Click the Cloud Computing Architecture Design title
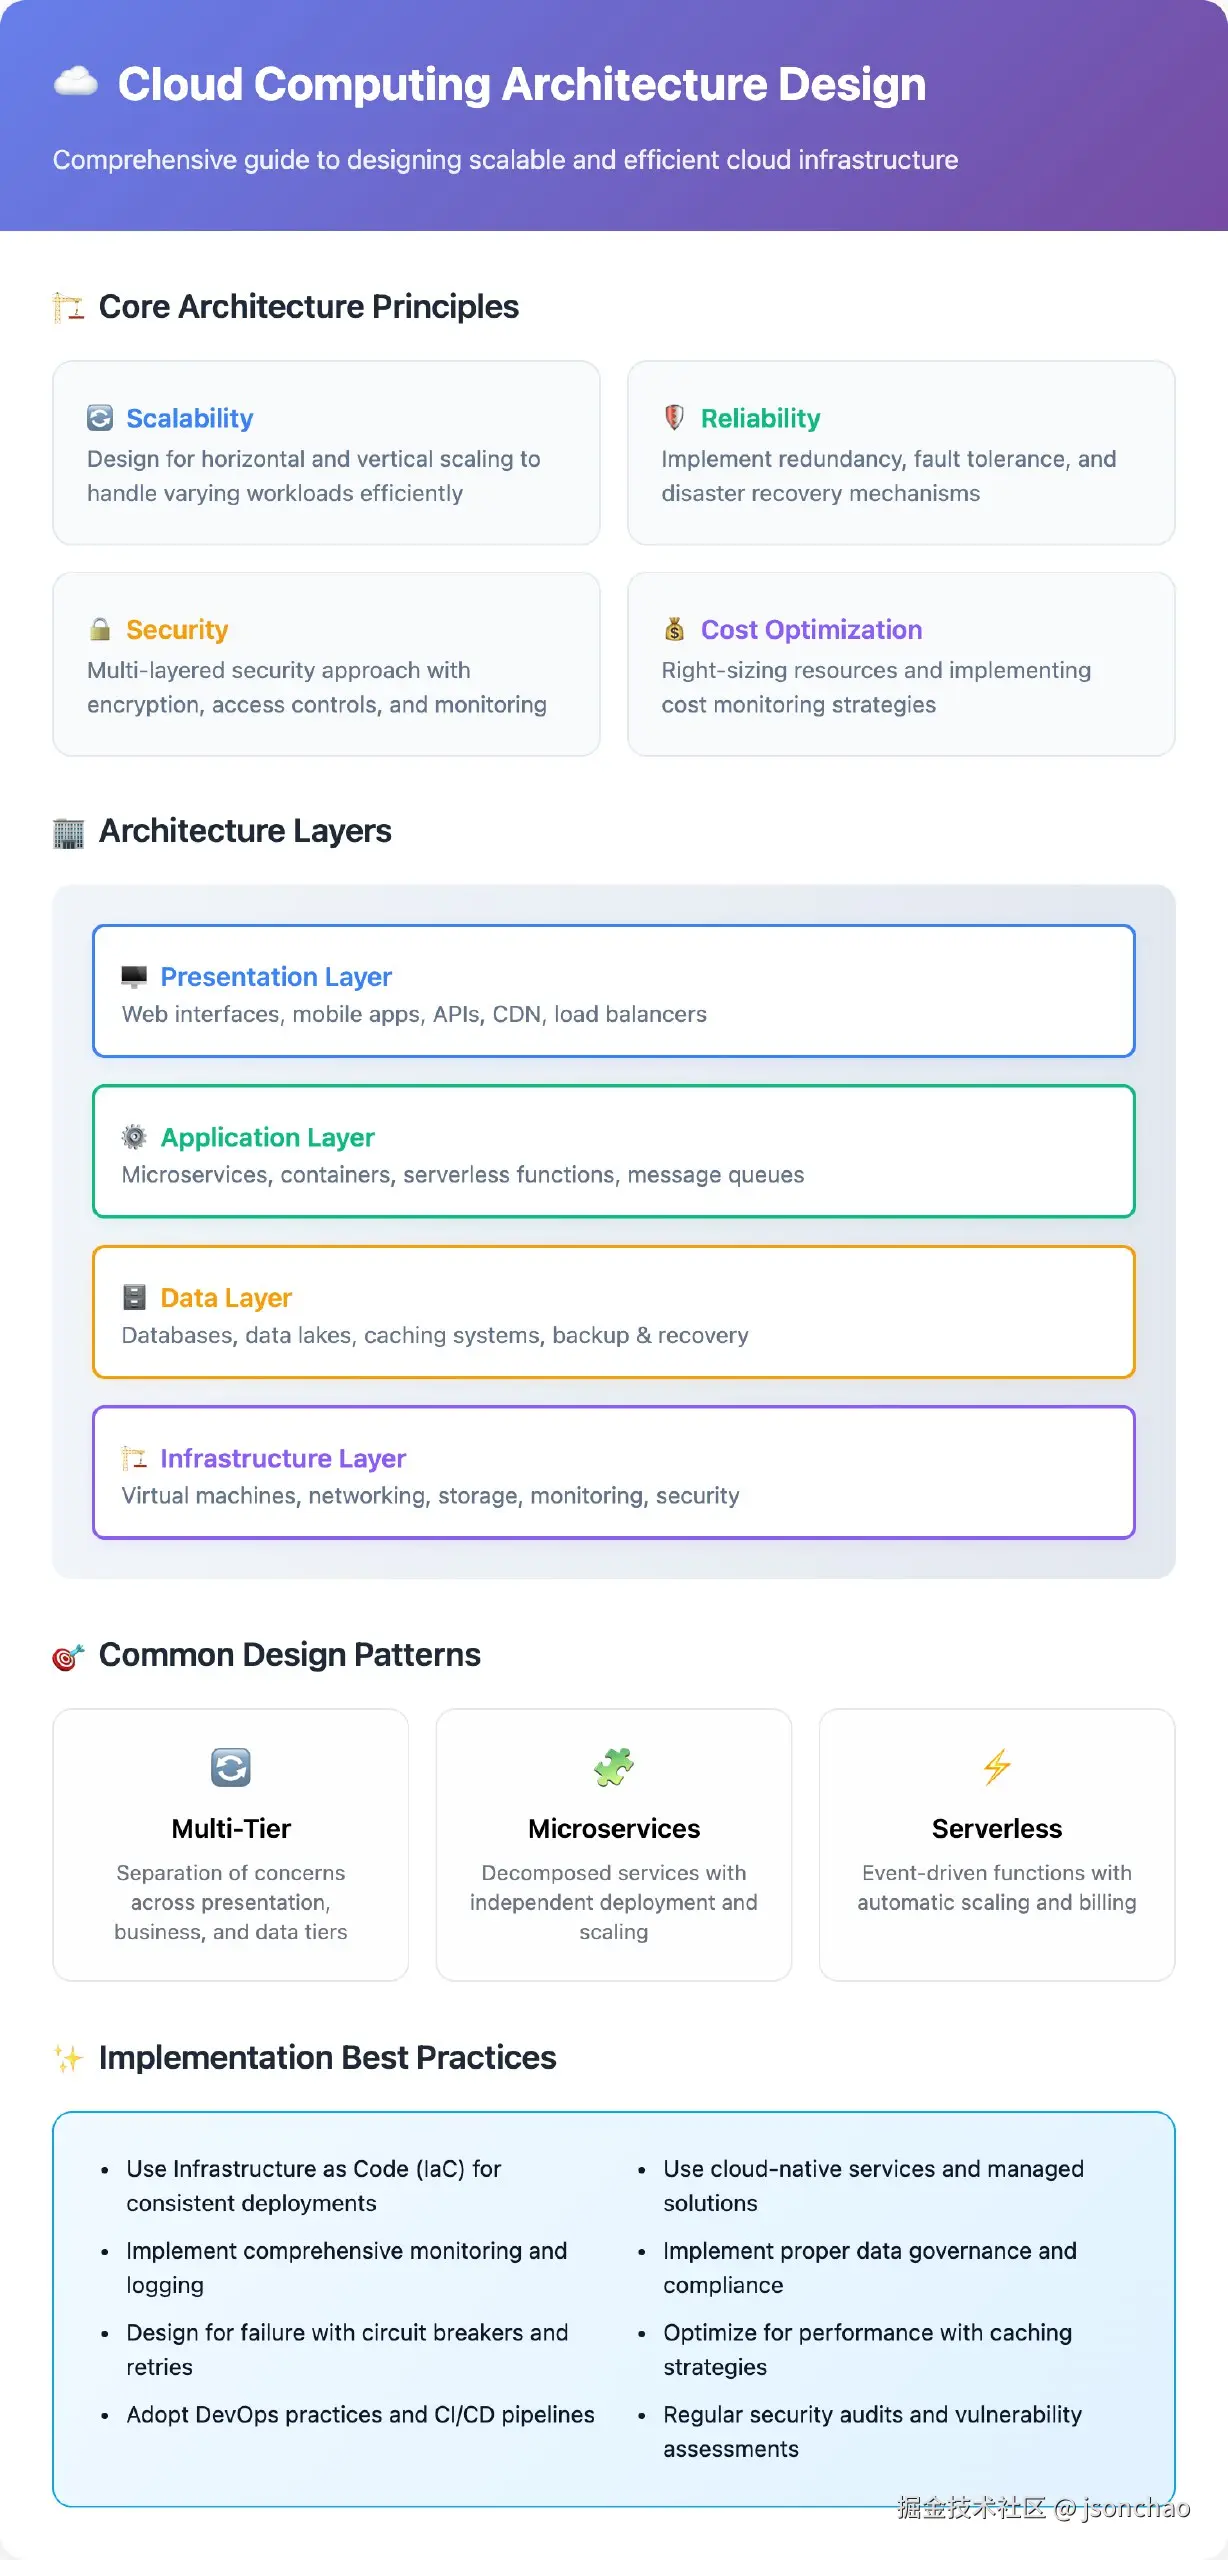 click(522, 84)
